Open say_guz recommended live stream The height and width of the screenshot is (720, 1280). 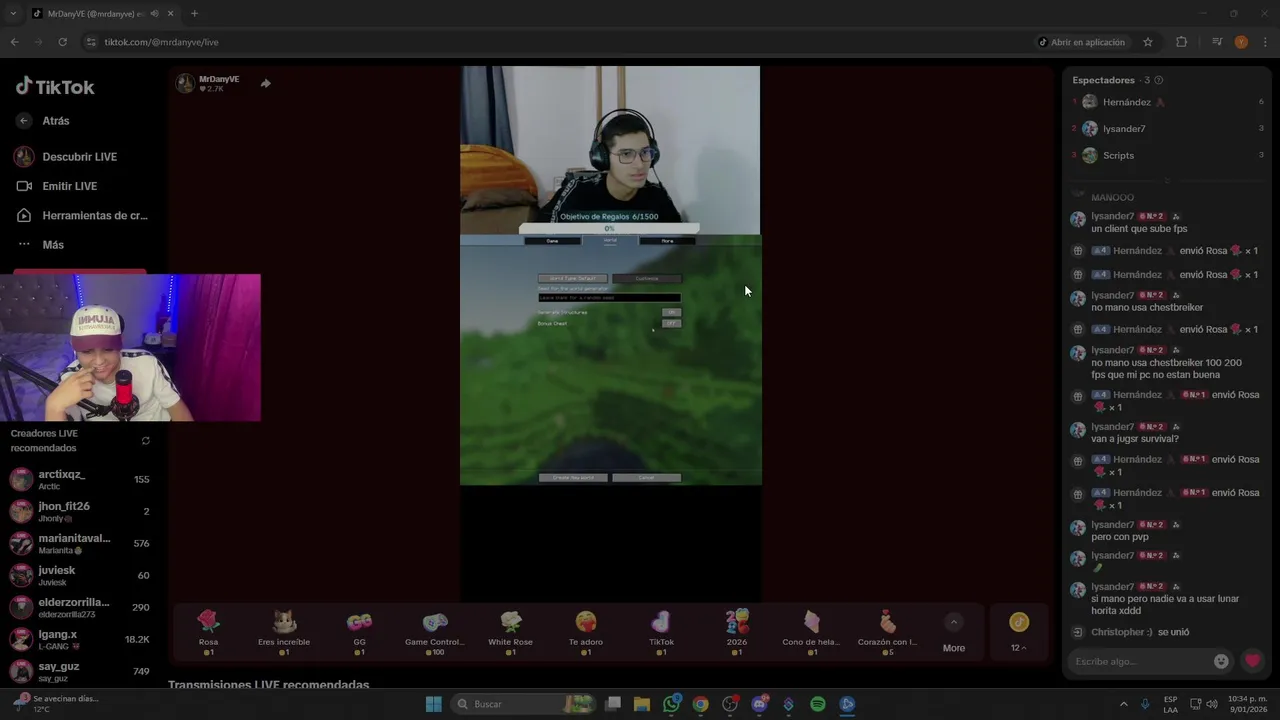(x=80, y=671)
